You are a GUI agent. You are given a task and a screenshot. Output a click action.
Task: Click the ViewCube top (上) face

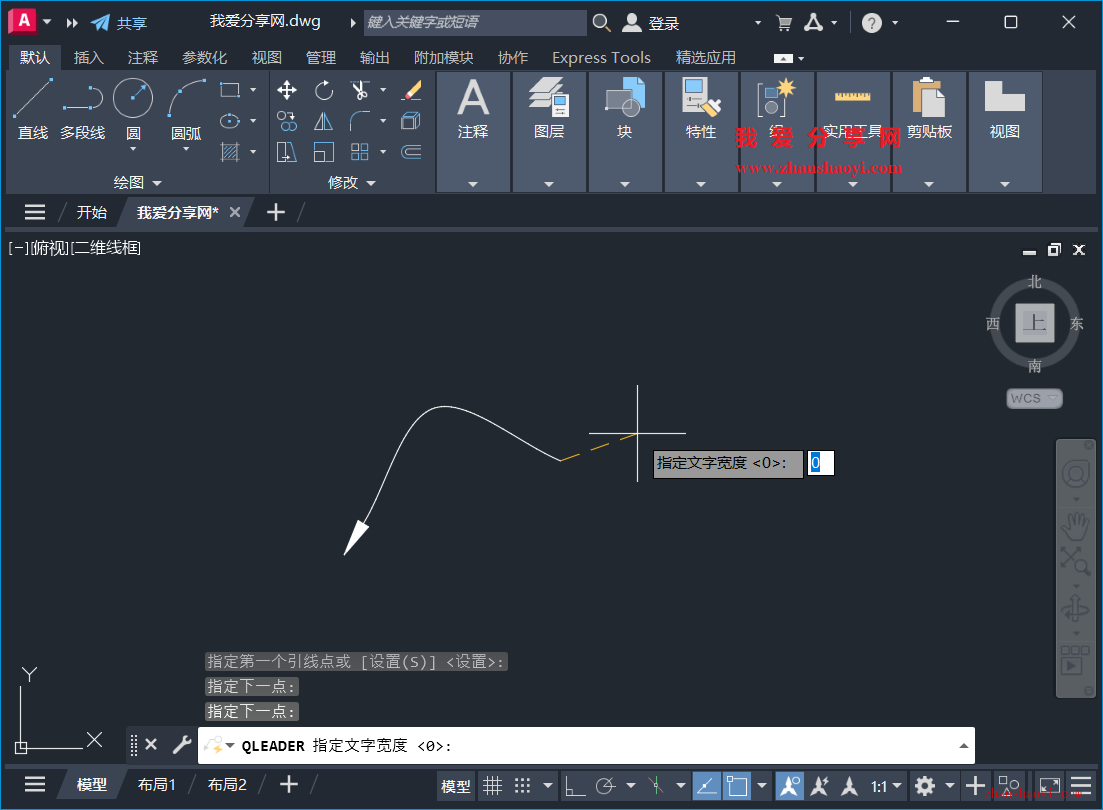click(x=1034, y=323)
